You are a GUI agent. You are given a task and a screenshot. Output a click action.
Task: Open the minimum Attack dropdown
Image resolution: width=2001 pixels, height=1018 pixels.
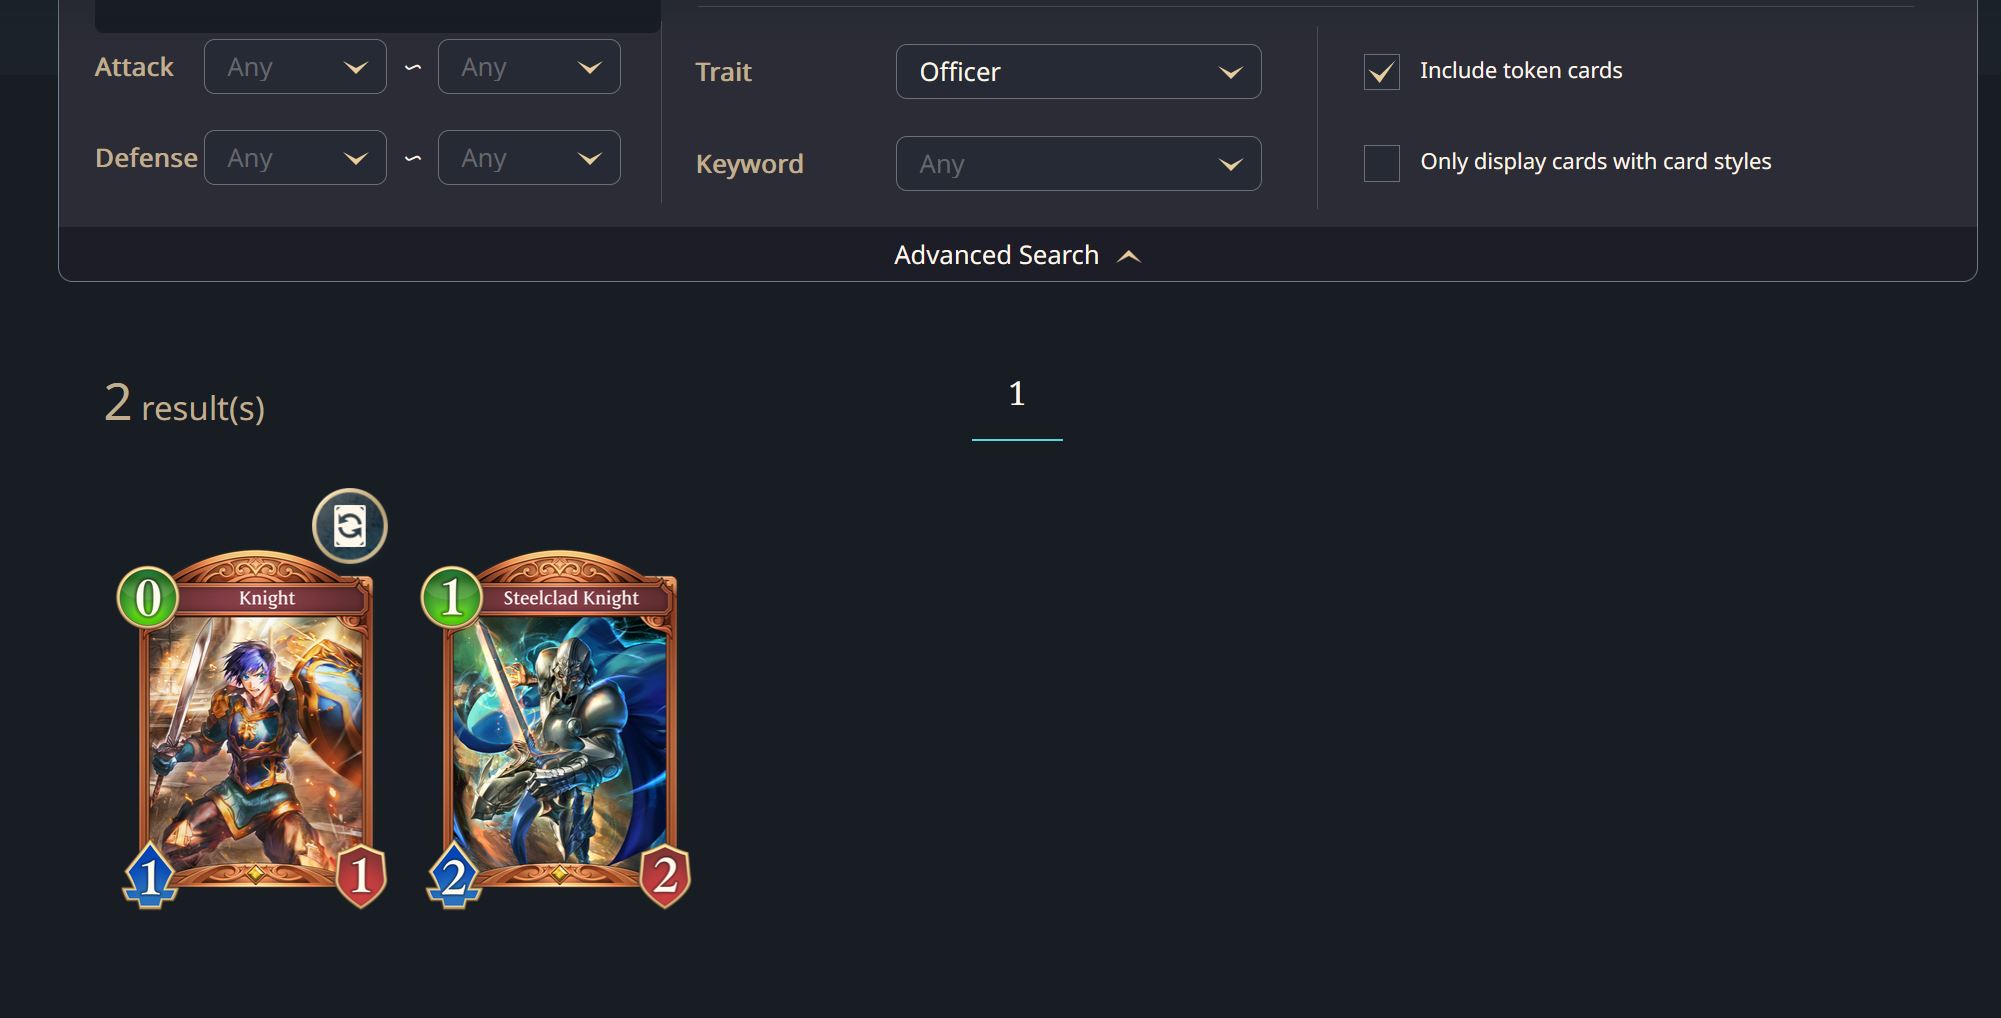click(x=295, y=67)
